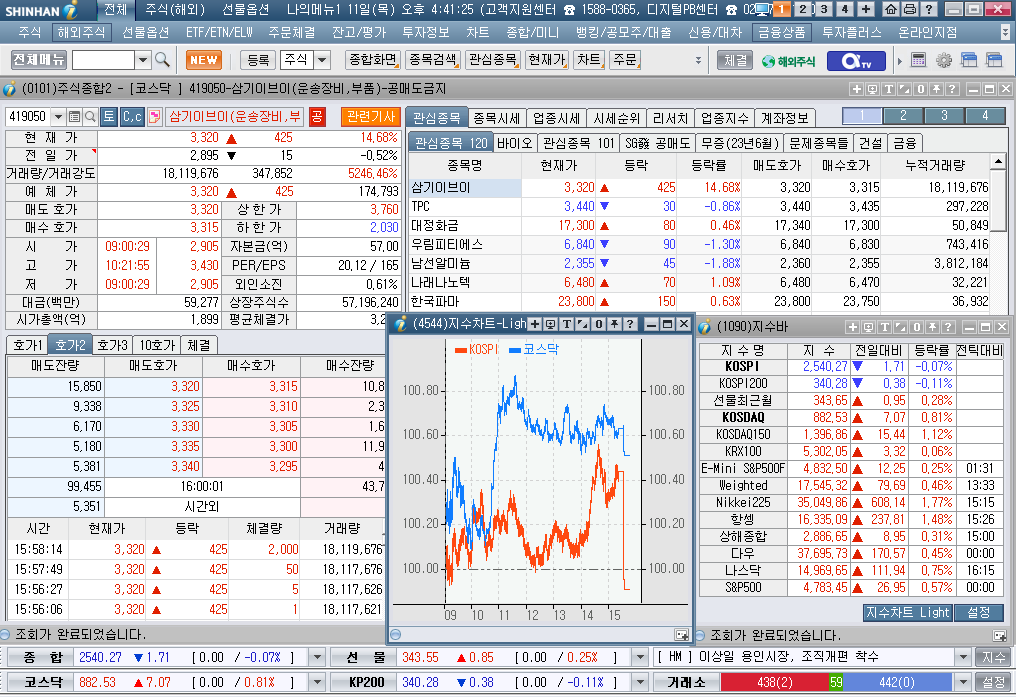Open the 주식 type dropdown in toolbar
Image resolution: width=1016 pixels, height=697 pixels.
[322, 60]
